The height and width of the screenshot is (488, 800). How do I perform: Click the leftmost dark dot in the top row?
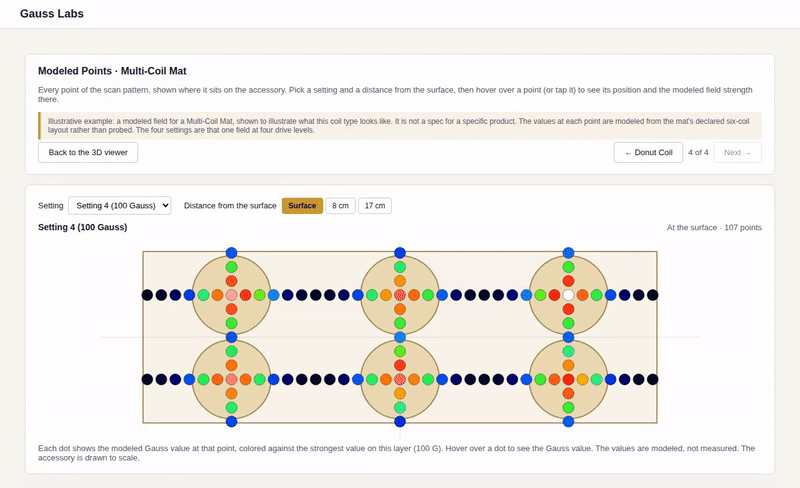[x=147, y=295]
